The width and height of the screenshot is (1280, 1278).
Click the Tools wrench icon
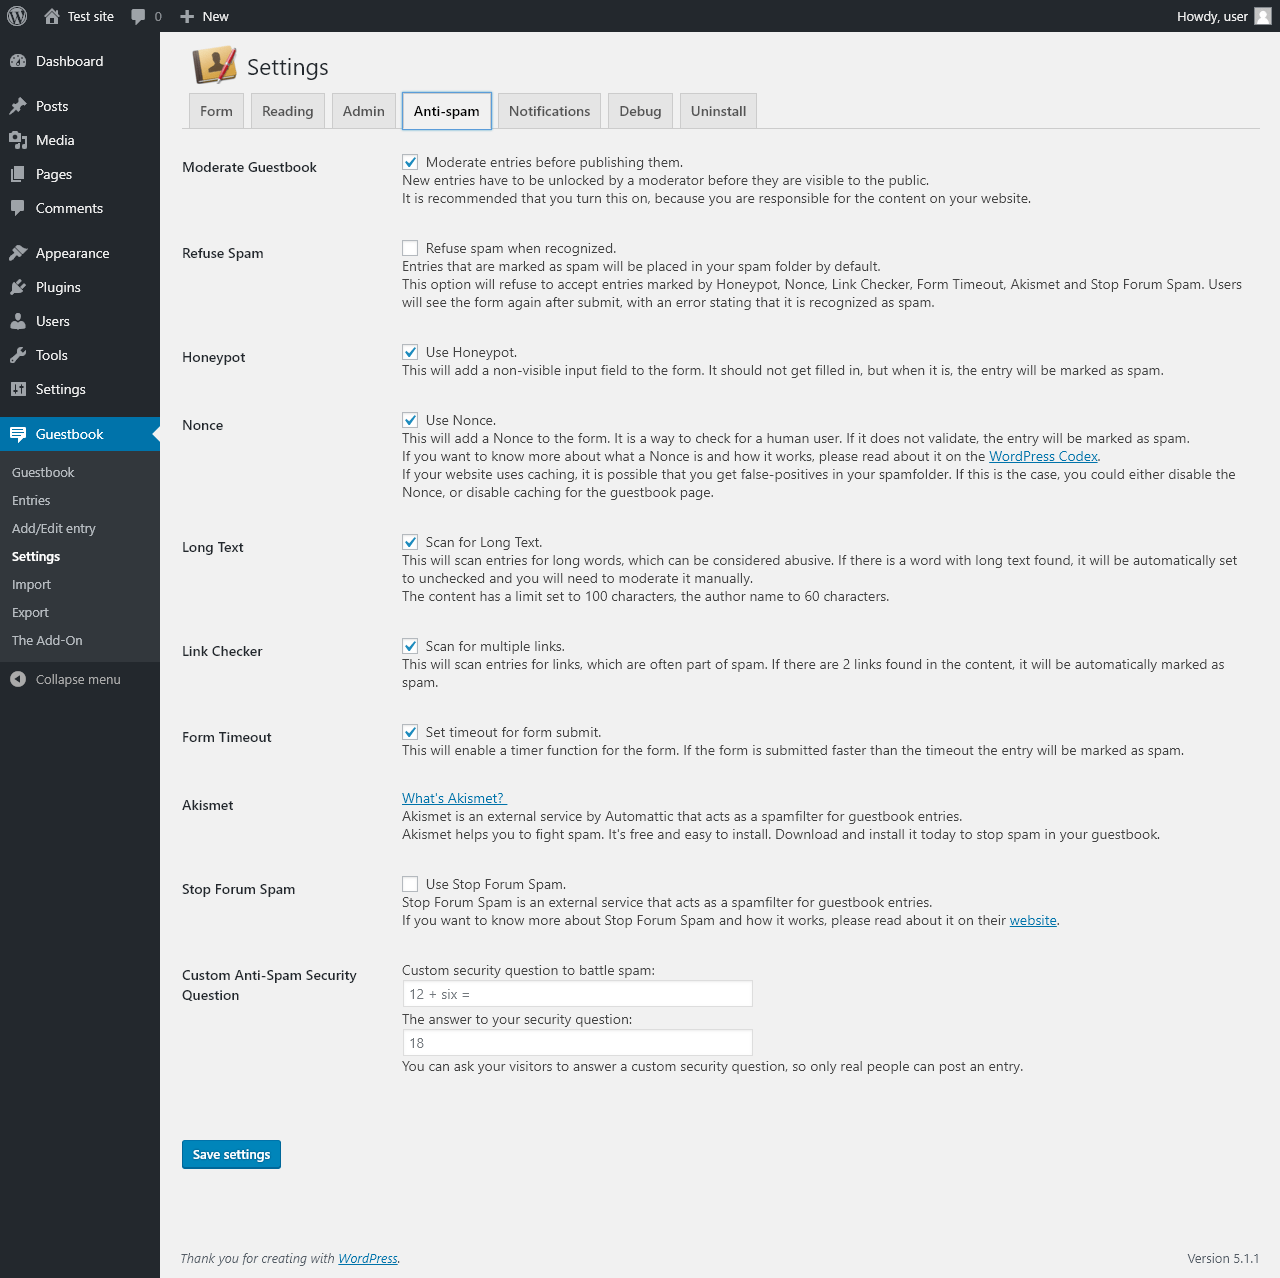[18, 355]
